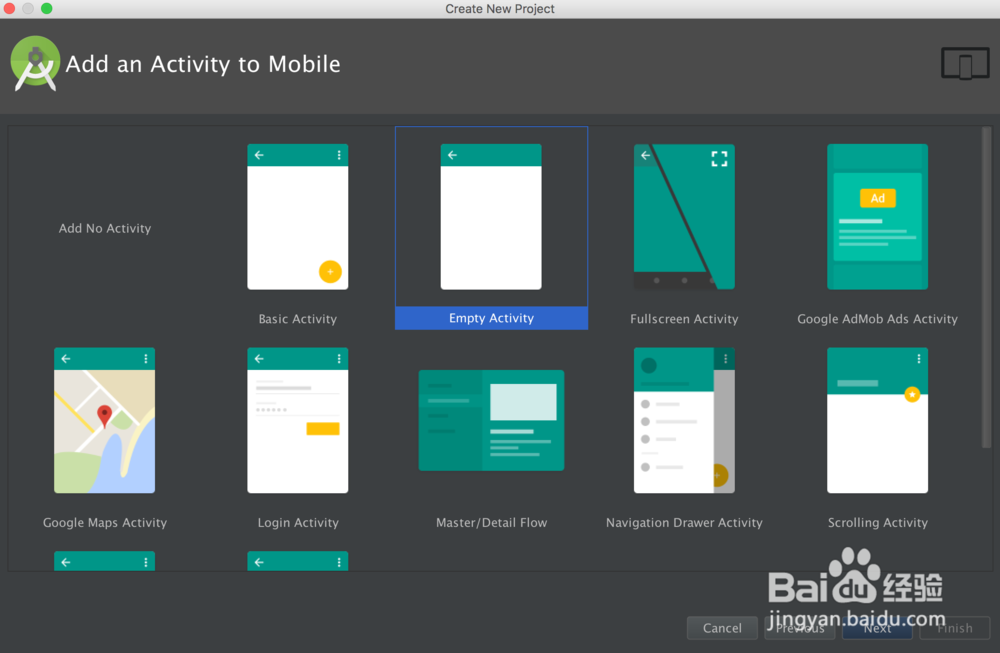Close the Create New Project window
Screen dimensions: 1000x653
click(9, 8)
